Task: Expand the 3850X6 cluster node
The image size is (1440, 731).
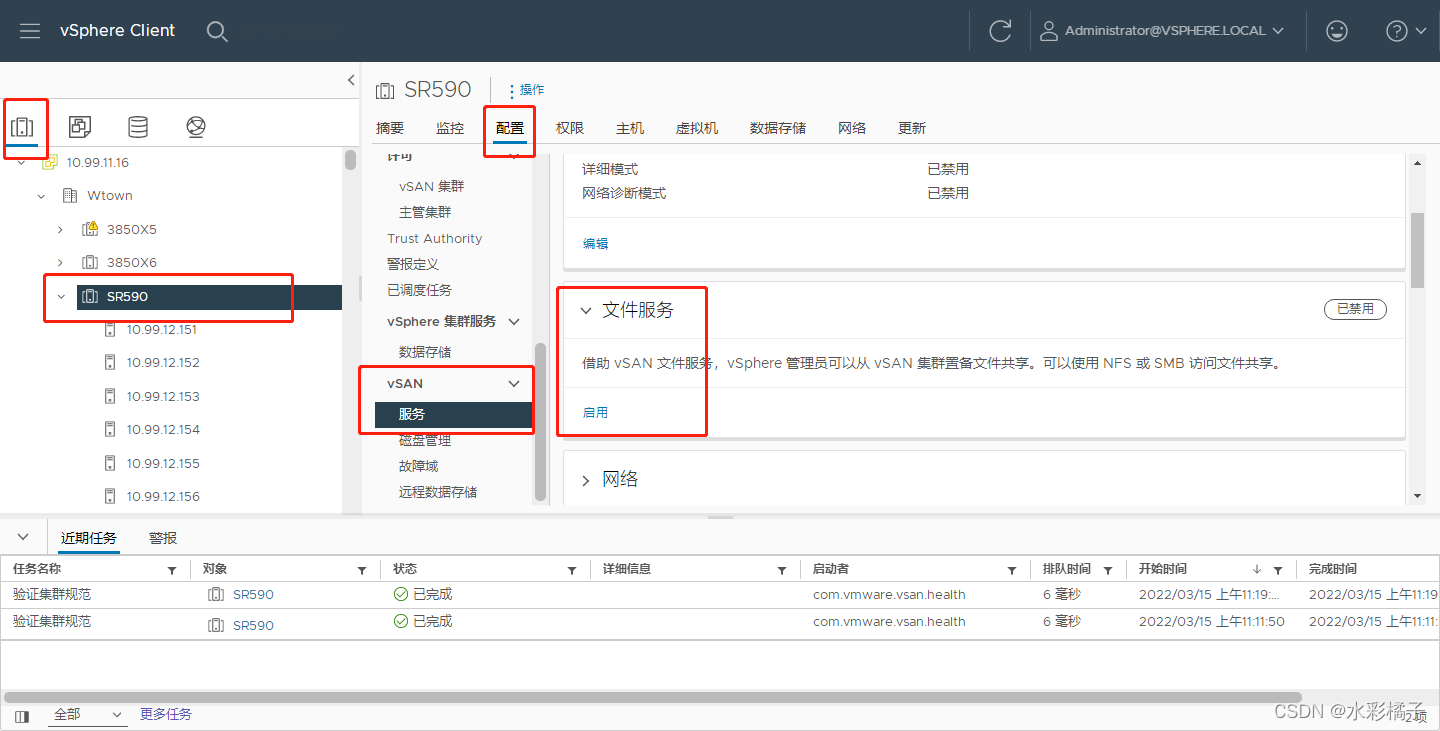Action: coord(61,263)
